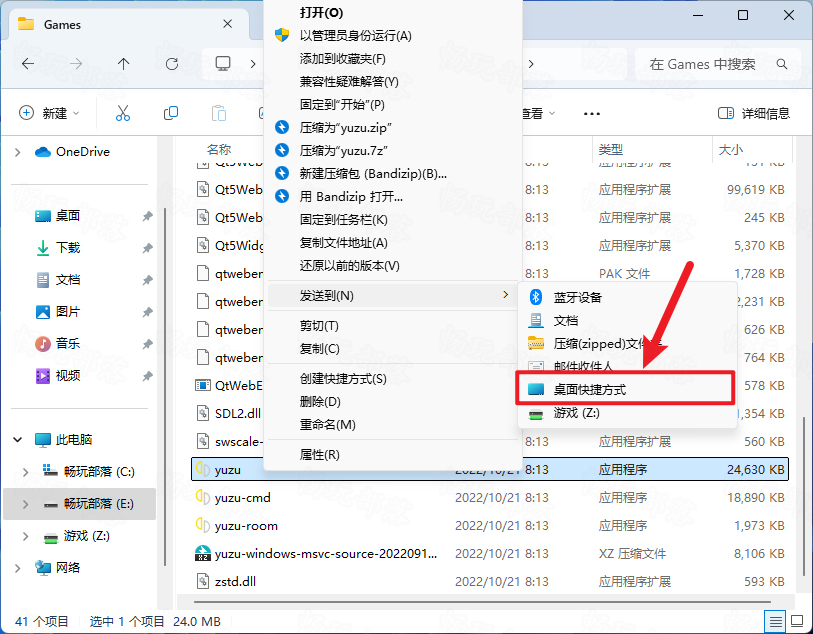Switch to large thumbnails view icon
This screenshot has width=813, height=634.
796,621
